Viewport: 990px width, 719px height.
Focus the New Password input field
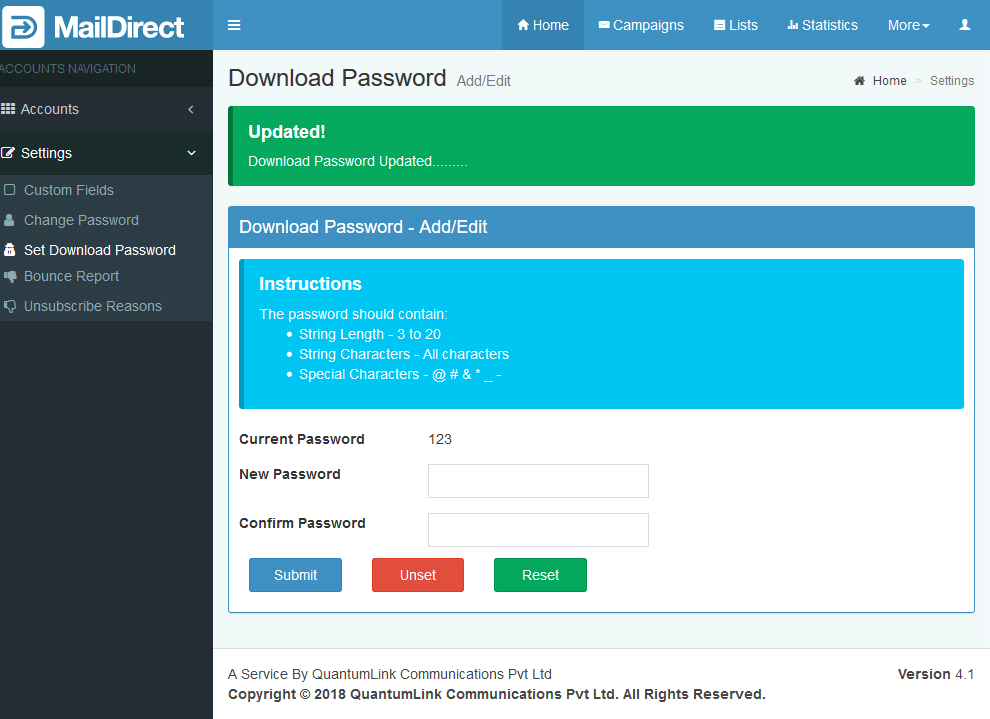pyautogui.click(x=538, y=481)
